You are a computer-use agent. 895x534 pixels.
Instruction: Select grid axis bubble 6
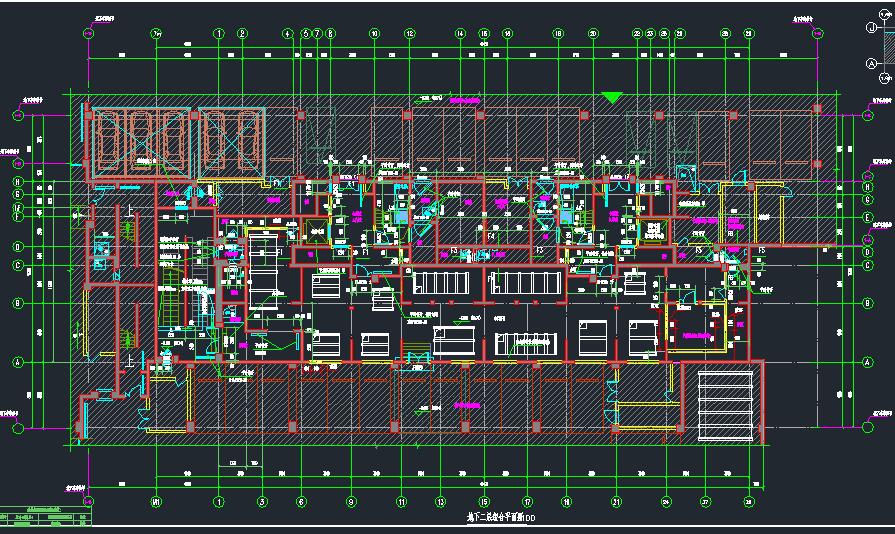click(x=301, y=501)
